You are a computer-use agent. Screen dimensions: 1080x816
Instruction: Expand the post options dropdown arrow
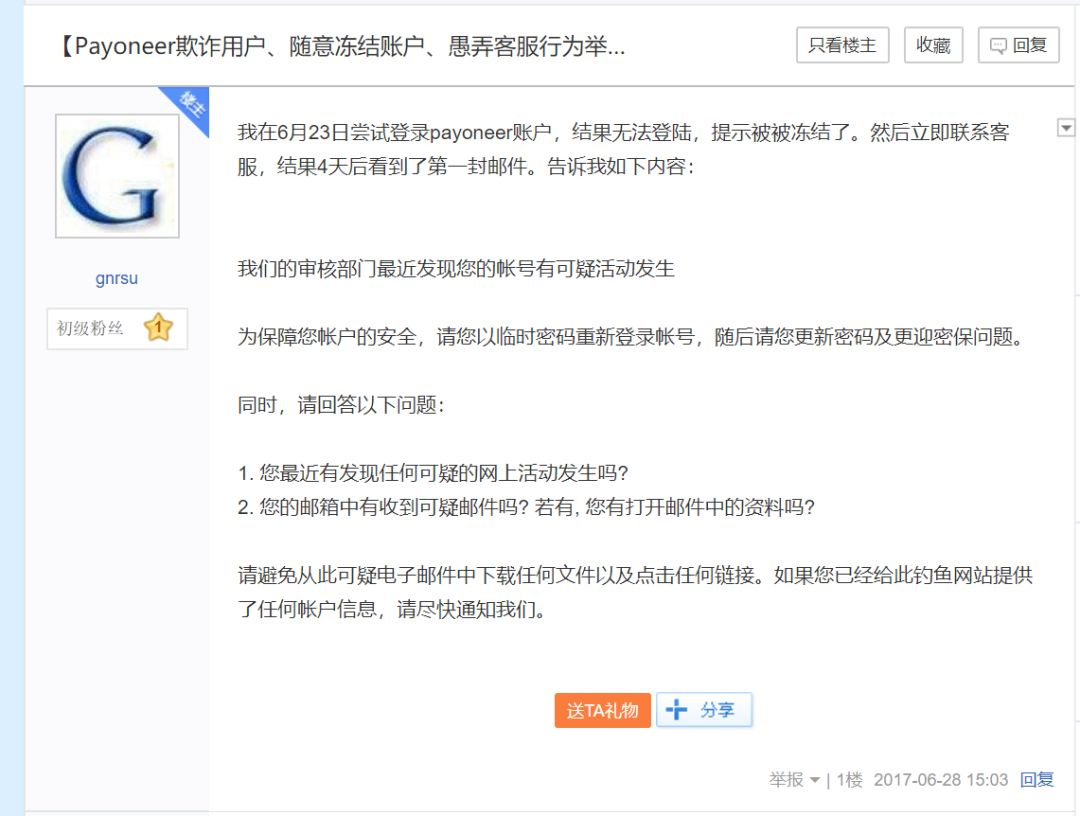1066,127
